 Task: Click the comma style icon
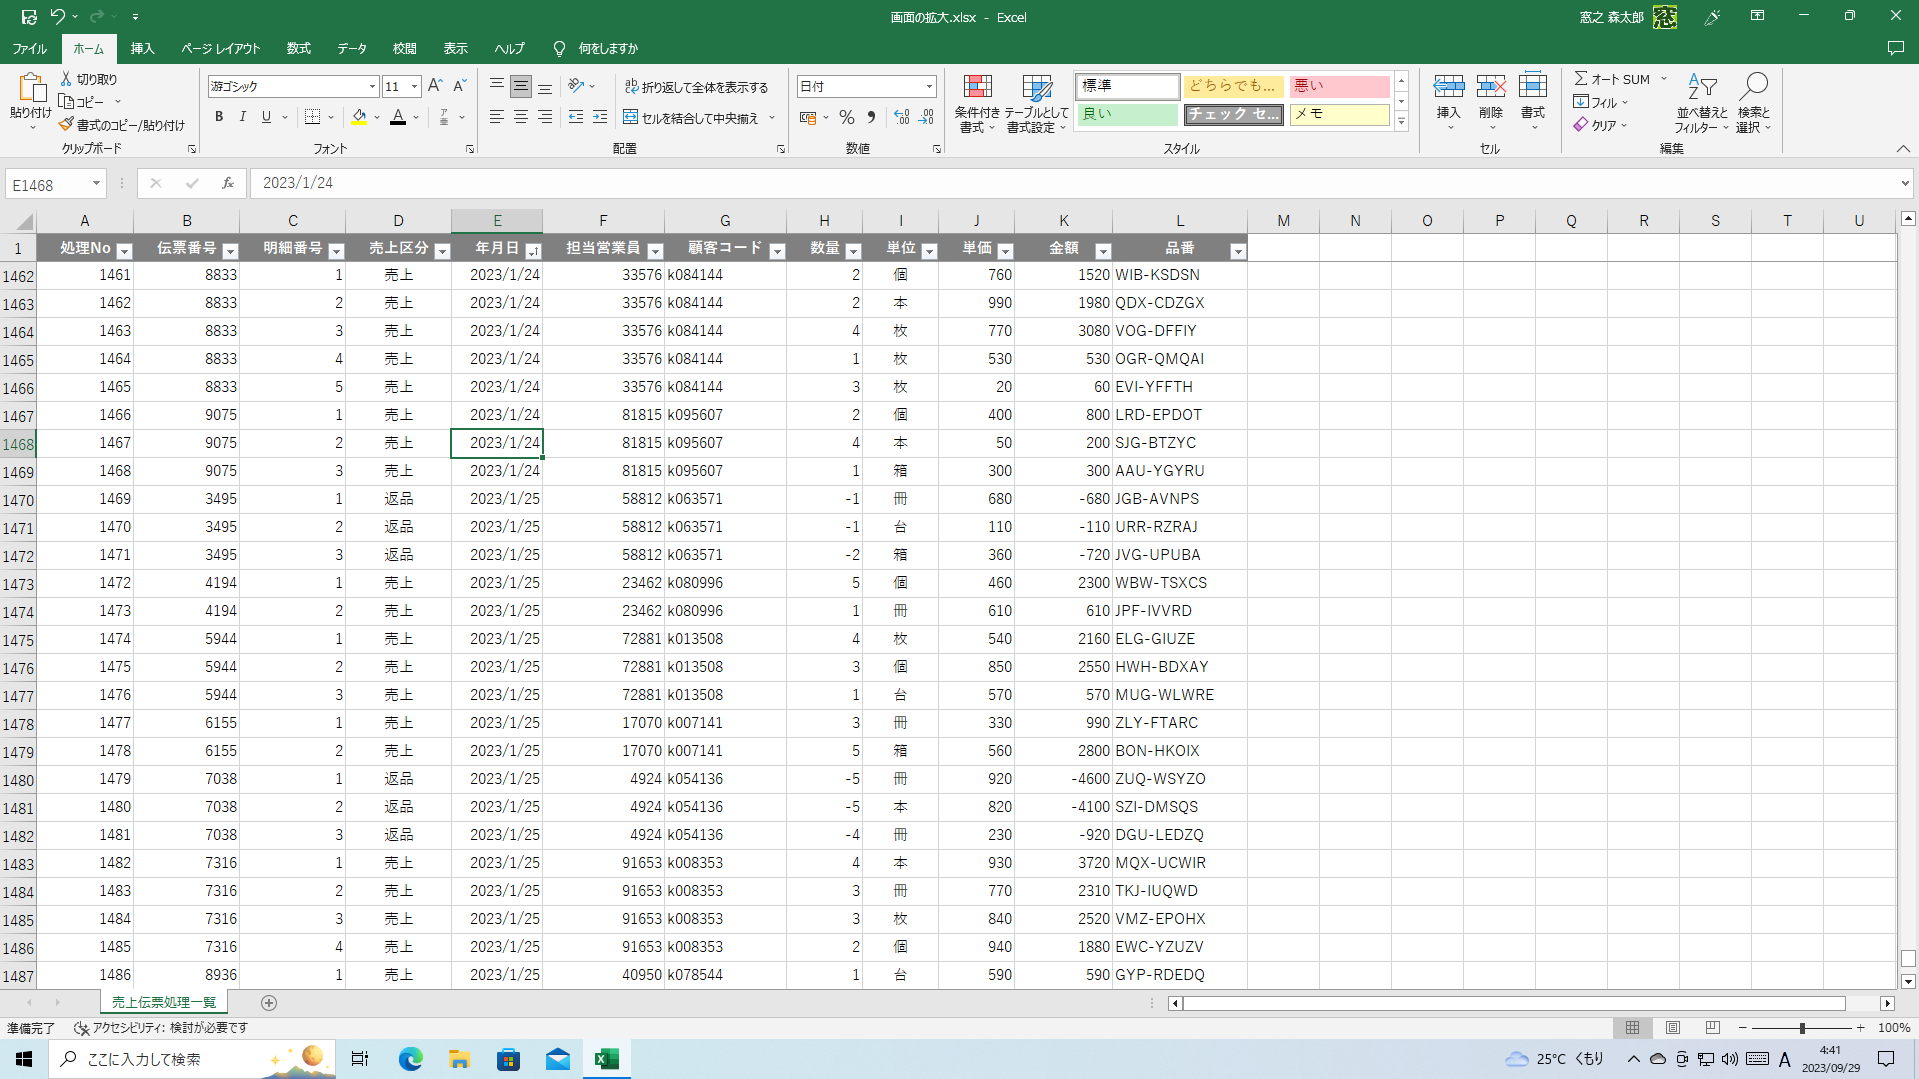coord(871,117)
